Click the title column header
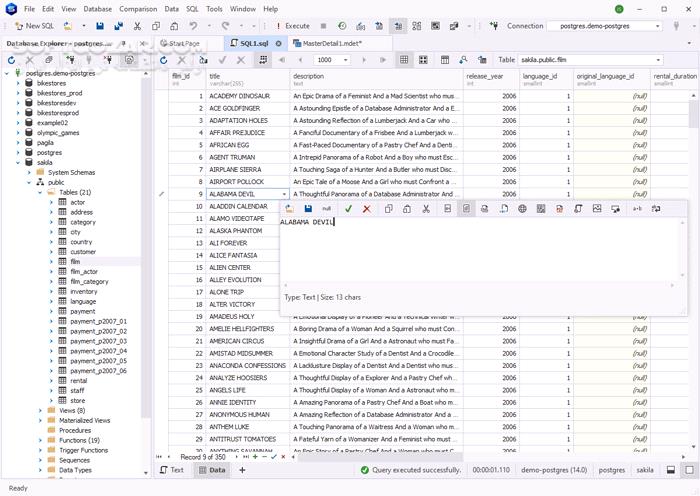The width and height of the screenshot is (700, 496). (247, 79)
